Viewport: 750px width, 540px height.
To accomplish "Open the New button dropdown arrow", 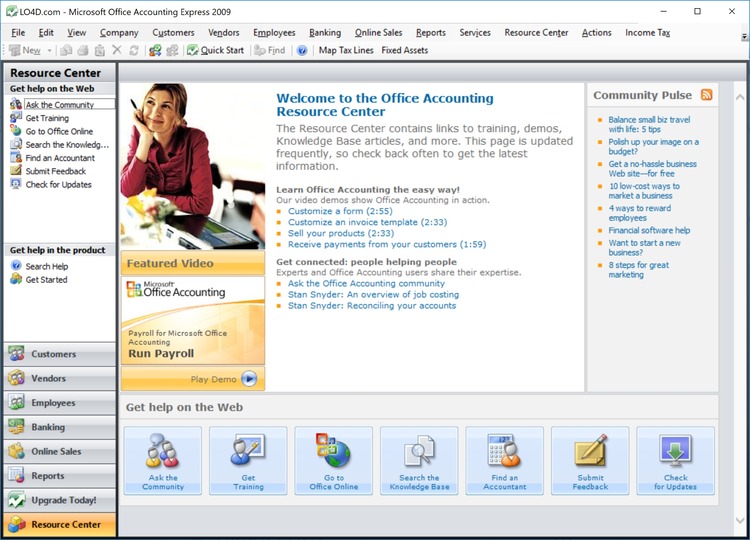I will [x=49, y=50].
